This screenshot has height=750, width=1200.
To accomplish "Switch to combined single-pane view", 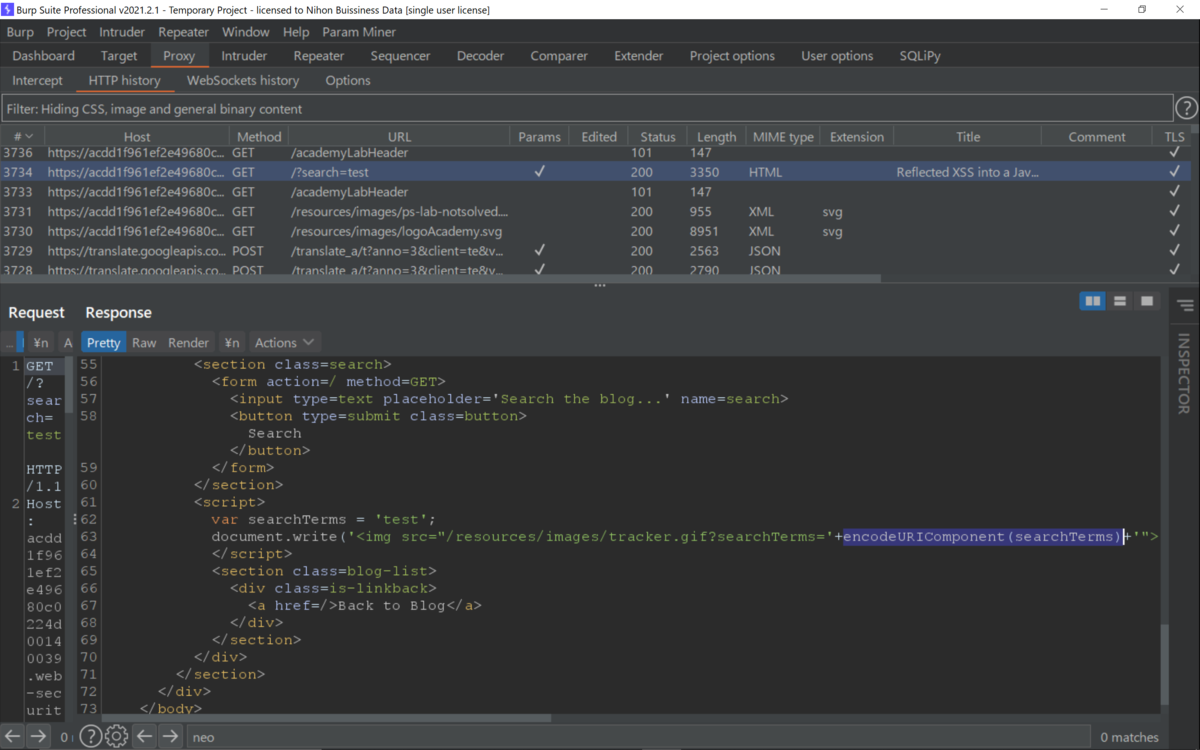I will click(1147, 301).
